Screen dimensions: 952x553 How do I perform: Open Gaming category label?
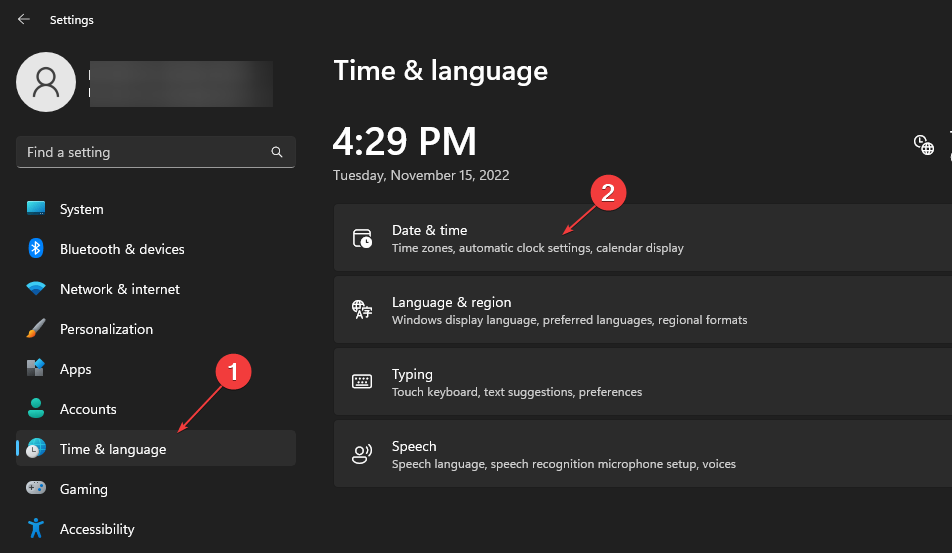84,489
